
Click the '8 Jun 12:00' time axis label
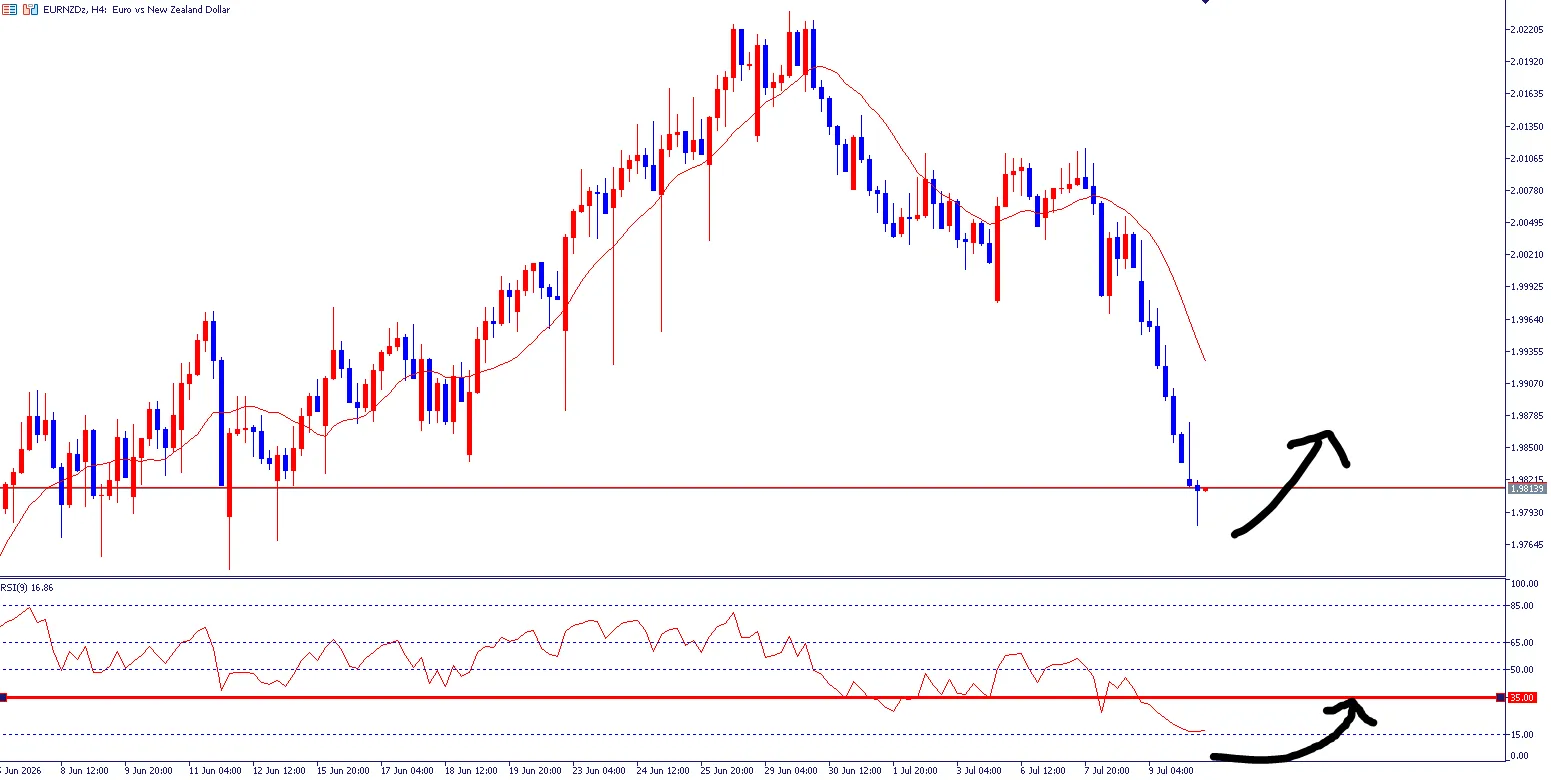coord(84,771)
